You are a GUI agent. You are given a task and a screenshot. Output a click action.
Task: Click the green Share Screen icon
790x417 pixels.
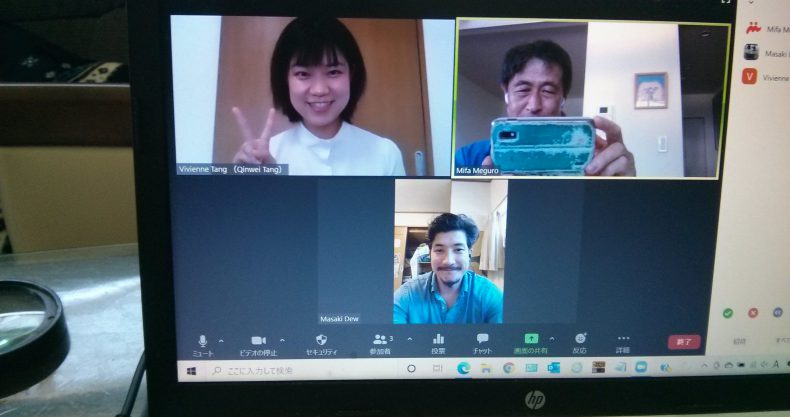[x=531, y=339]
